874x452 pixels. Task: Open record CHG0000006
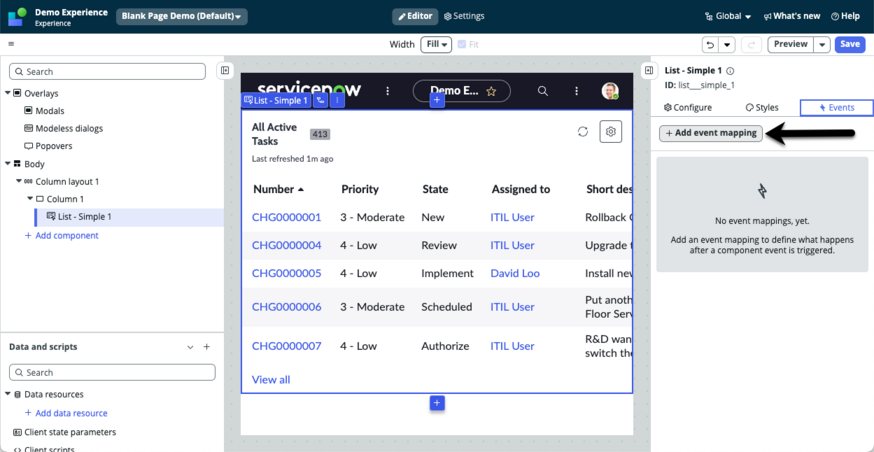click(x=287, y=307)
